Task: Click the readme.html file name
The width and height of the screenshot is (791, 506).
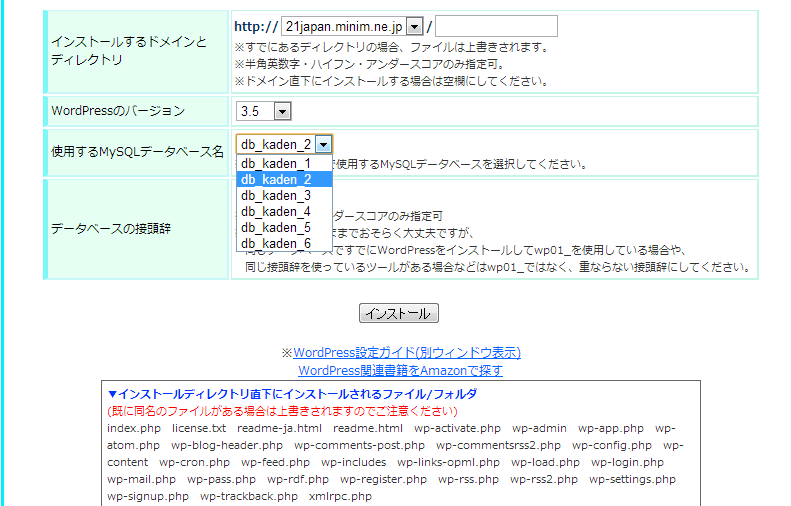Action: (368, 428)
